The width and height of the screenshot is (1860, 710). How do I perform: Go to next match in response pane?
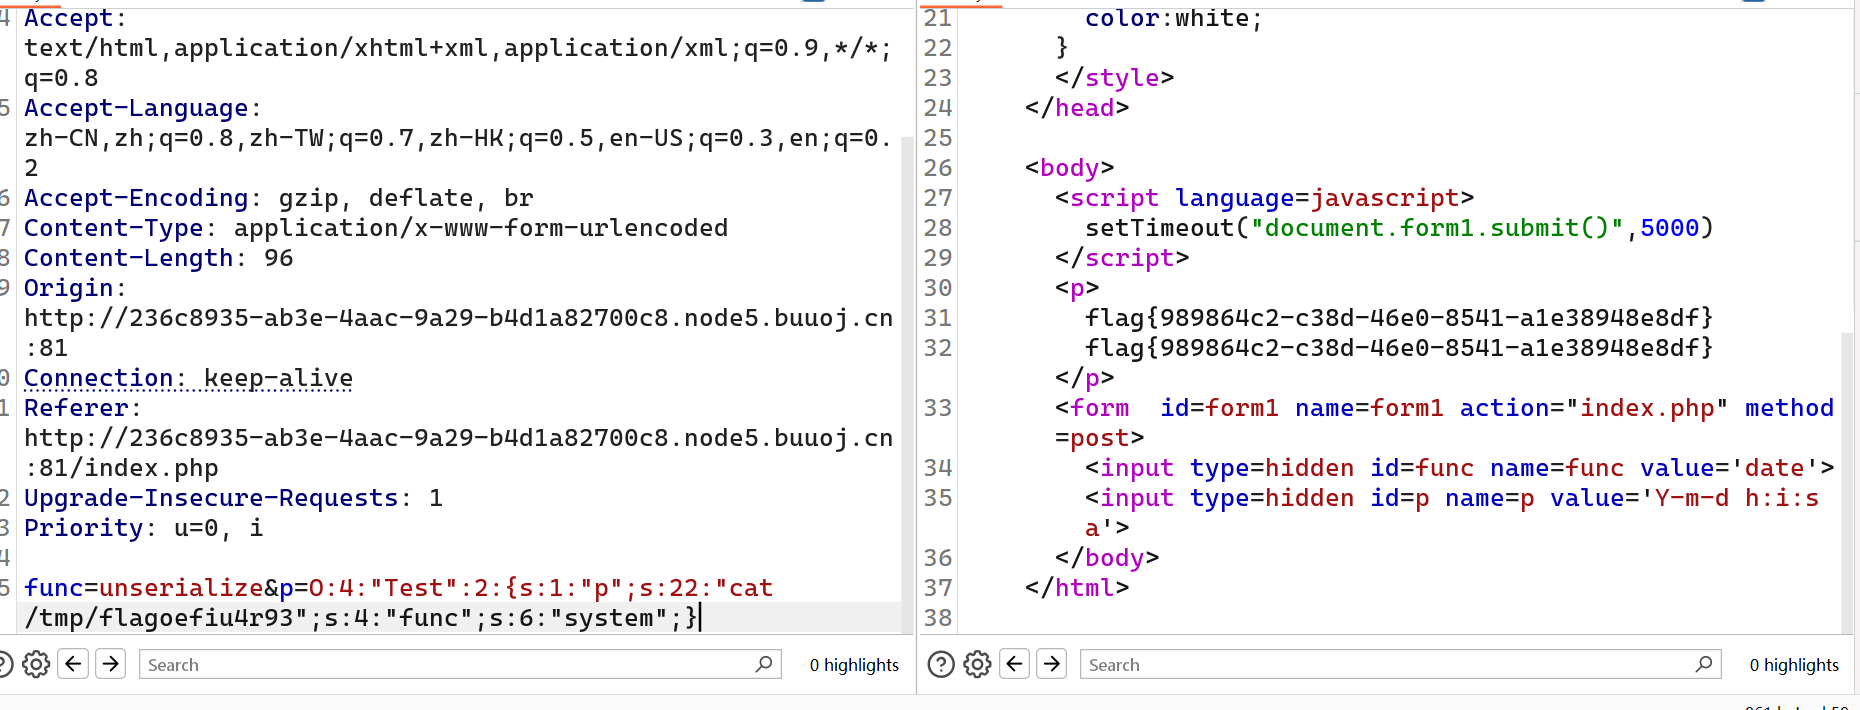point(1052,664)
